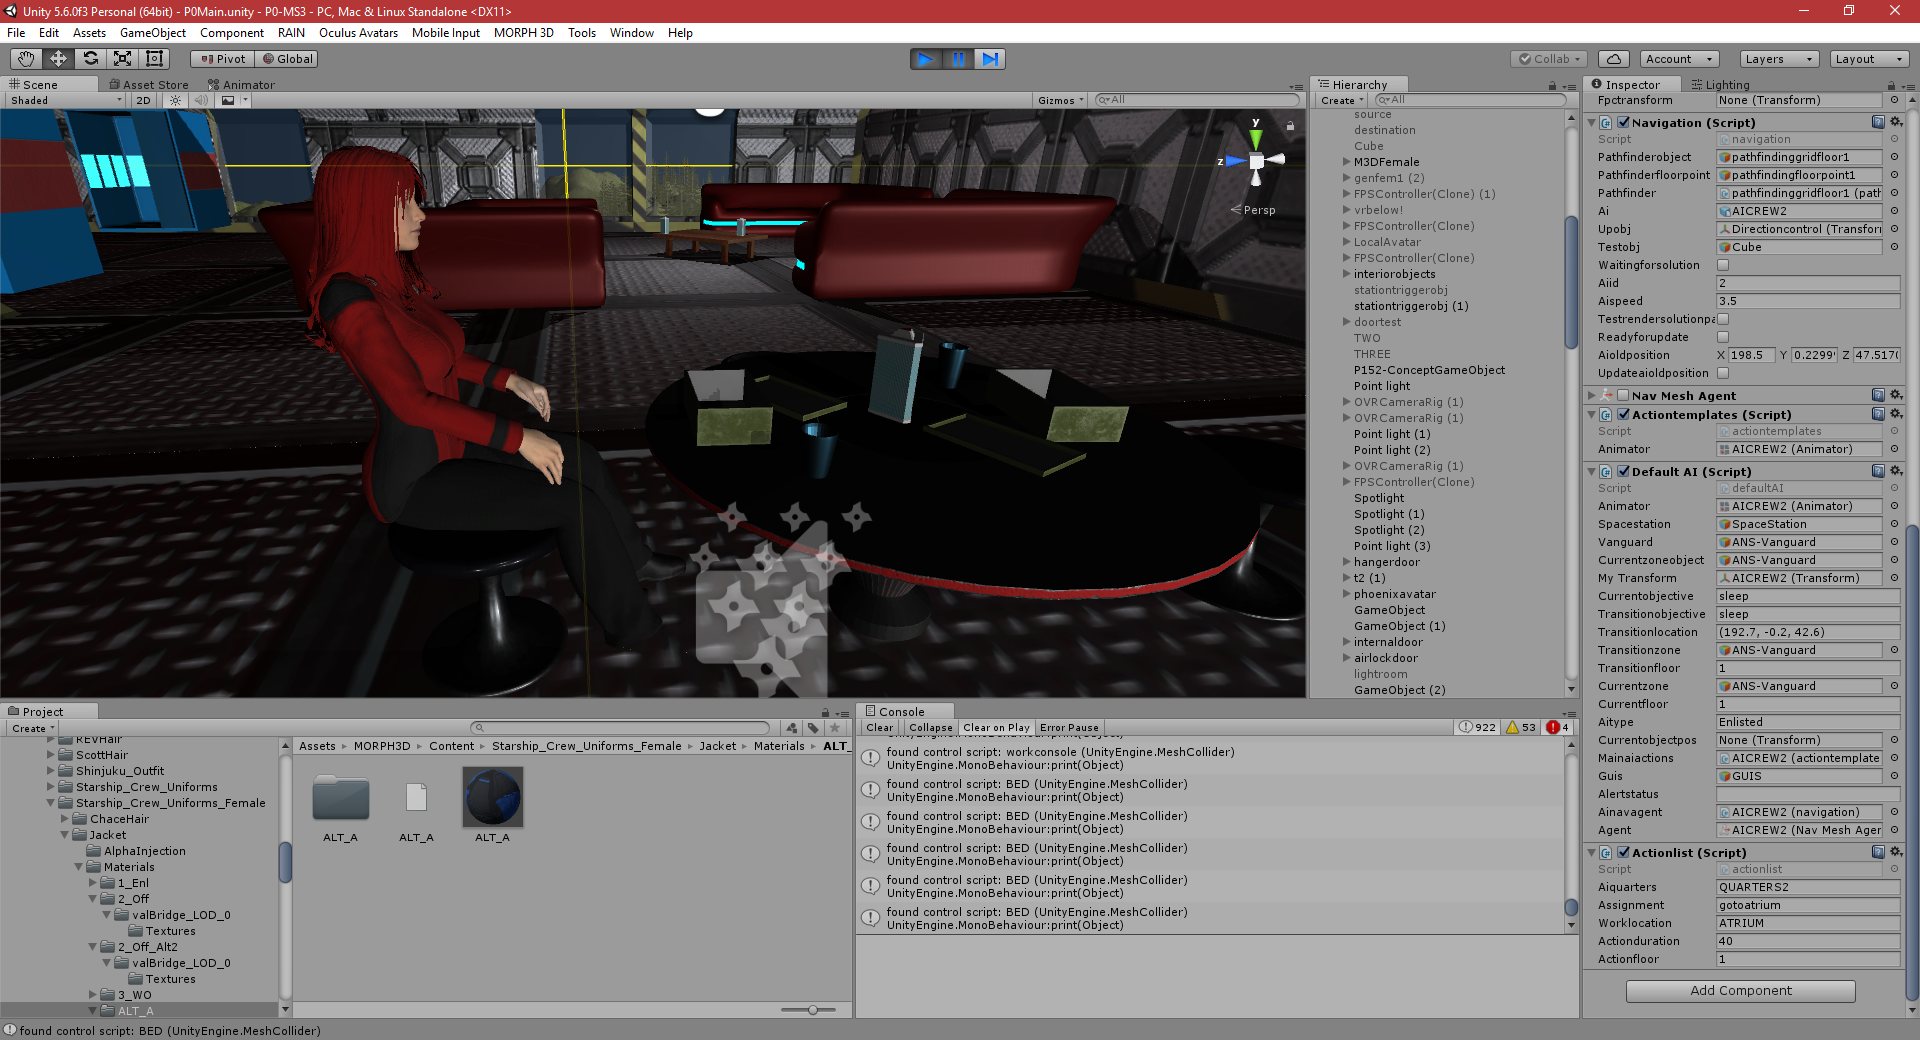Open the Shaded draw mode dropdown
This screenshot has width=1920, height=1040.
pyautogui.click(x=66, y=100)
